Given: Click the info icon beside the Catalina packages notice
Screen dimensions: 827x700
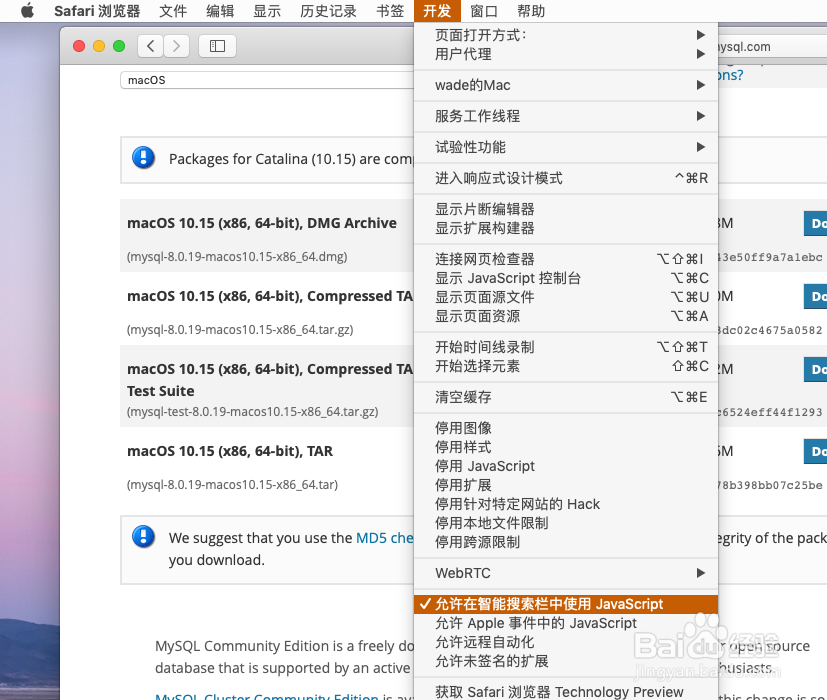Looking at the screenshot, I should point(143,157).
